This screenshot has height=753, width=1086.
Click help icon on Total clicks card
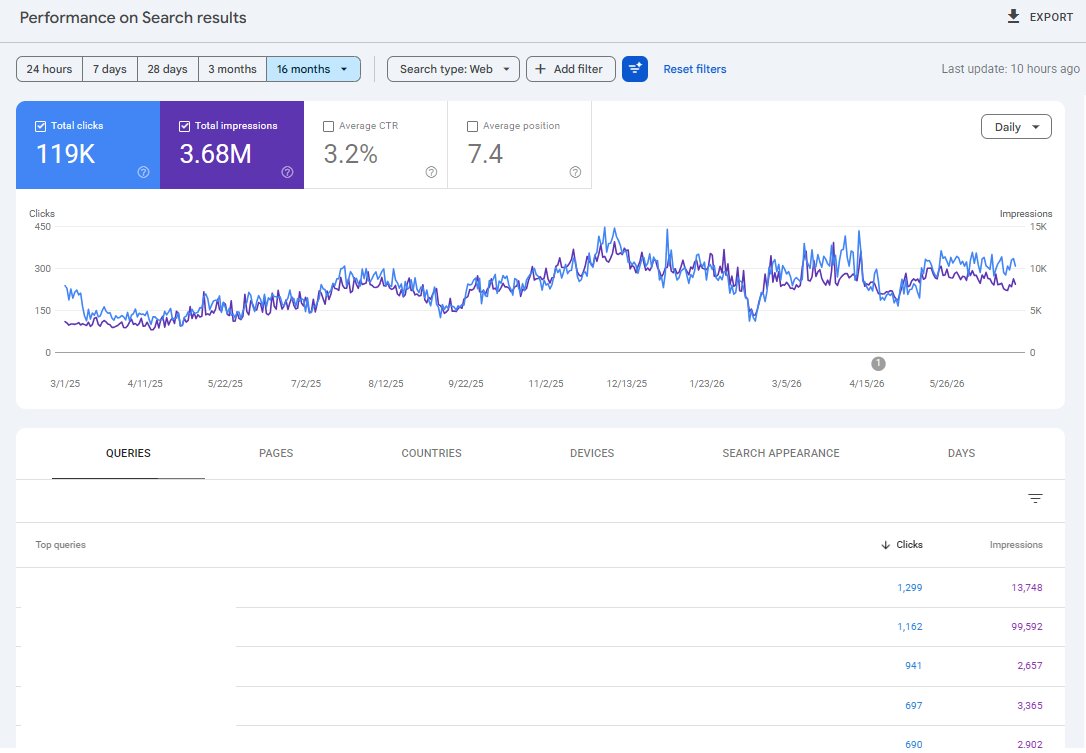click(143, 172)
